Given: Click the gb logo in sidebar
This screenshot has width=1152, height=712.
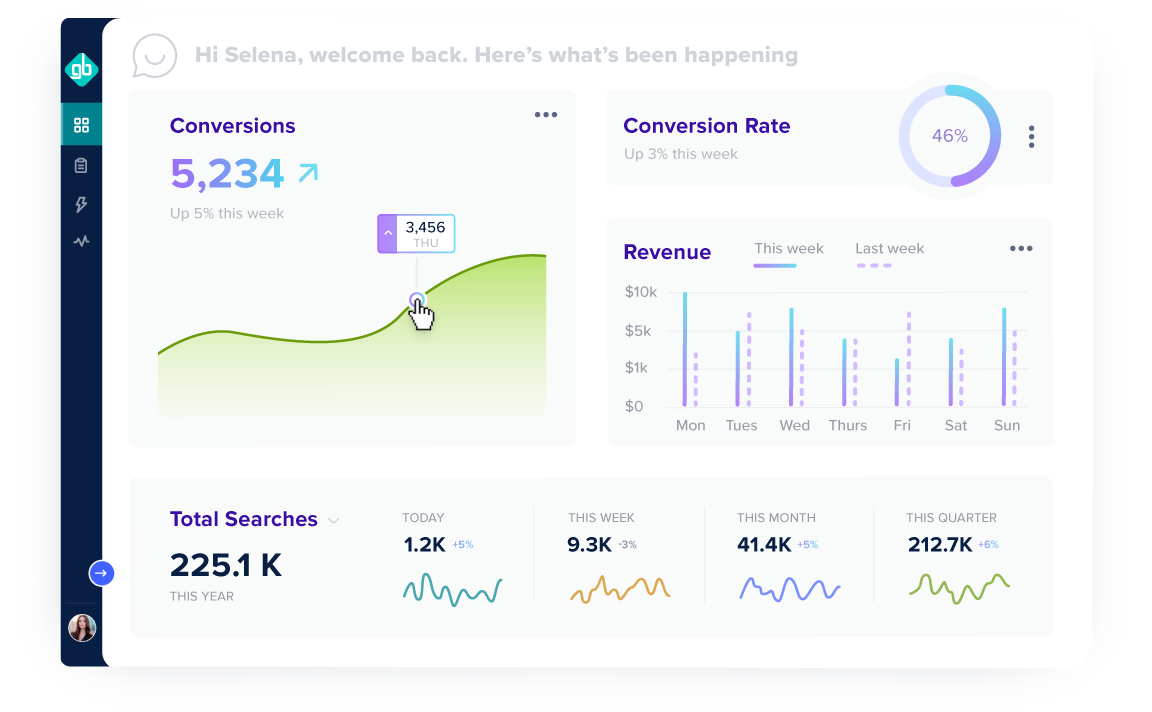Looking at the screenshot, I should (x=81, y=68).
